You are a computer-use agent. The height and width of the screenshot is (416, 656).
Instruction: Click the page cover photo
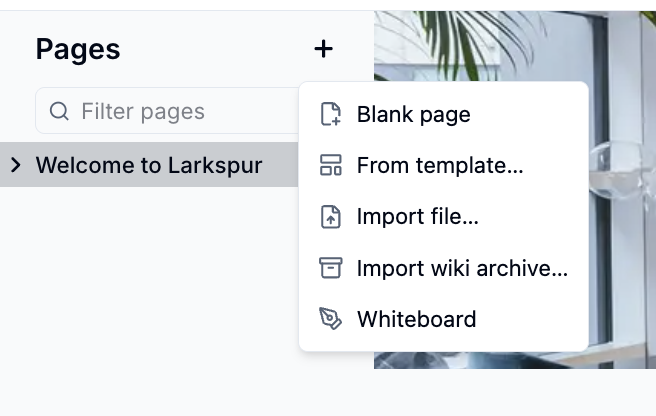(x=622, y=188)
